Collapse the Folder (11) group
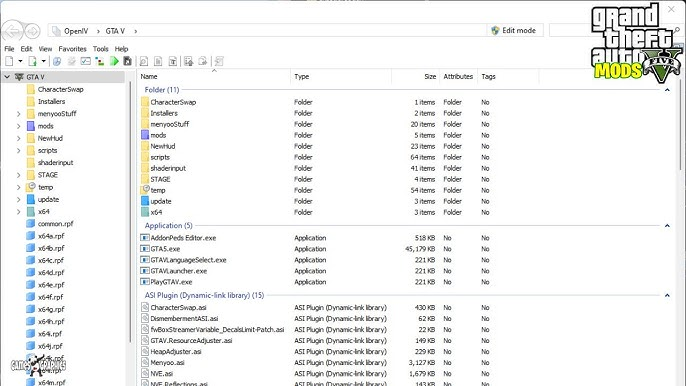Screen dimensions: 686x386 click(667, 90)
